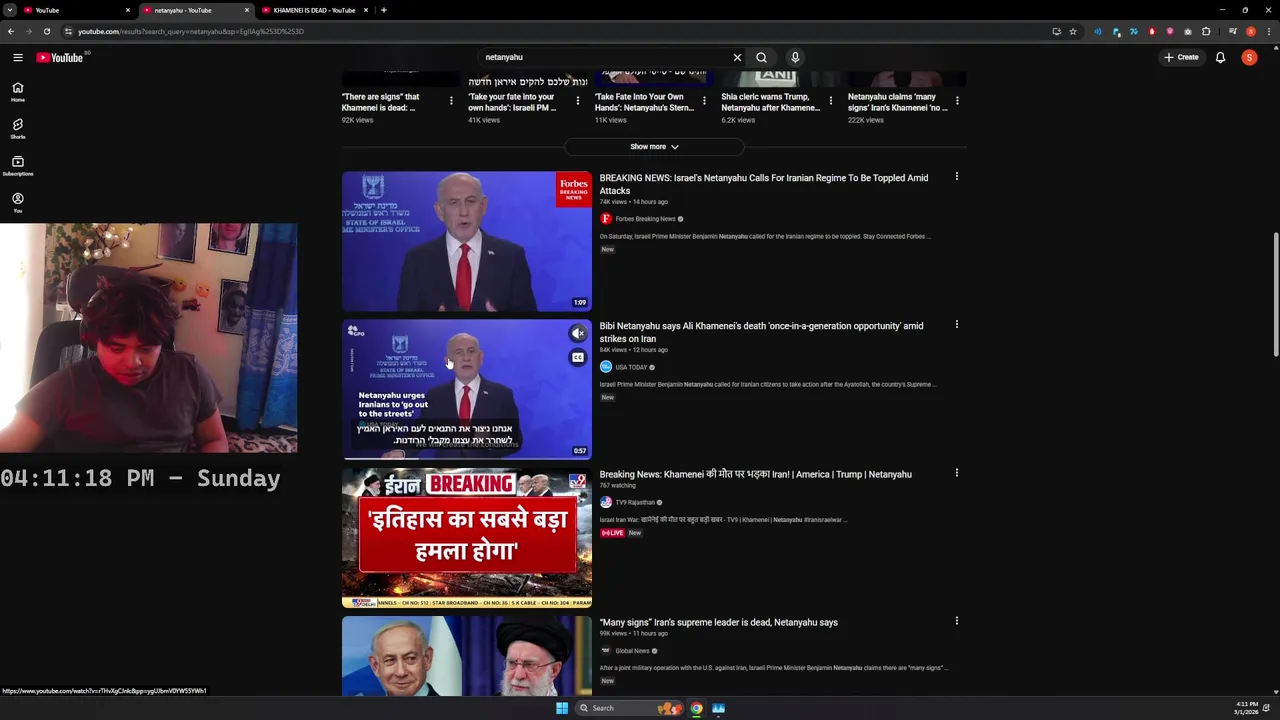Click the Chrome address bar URL
This screenshot has width=1280, height=720.
190,31
